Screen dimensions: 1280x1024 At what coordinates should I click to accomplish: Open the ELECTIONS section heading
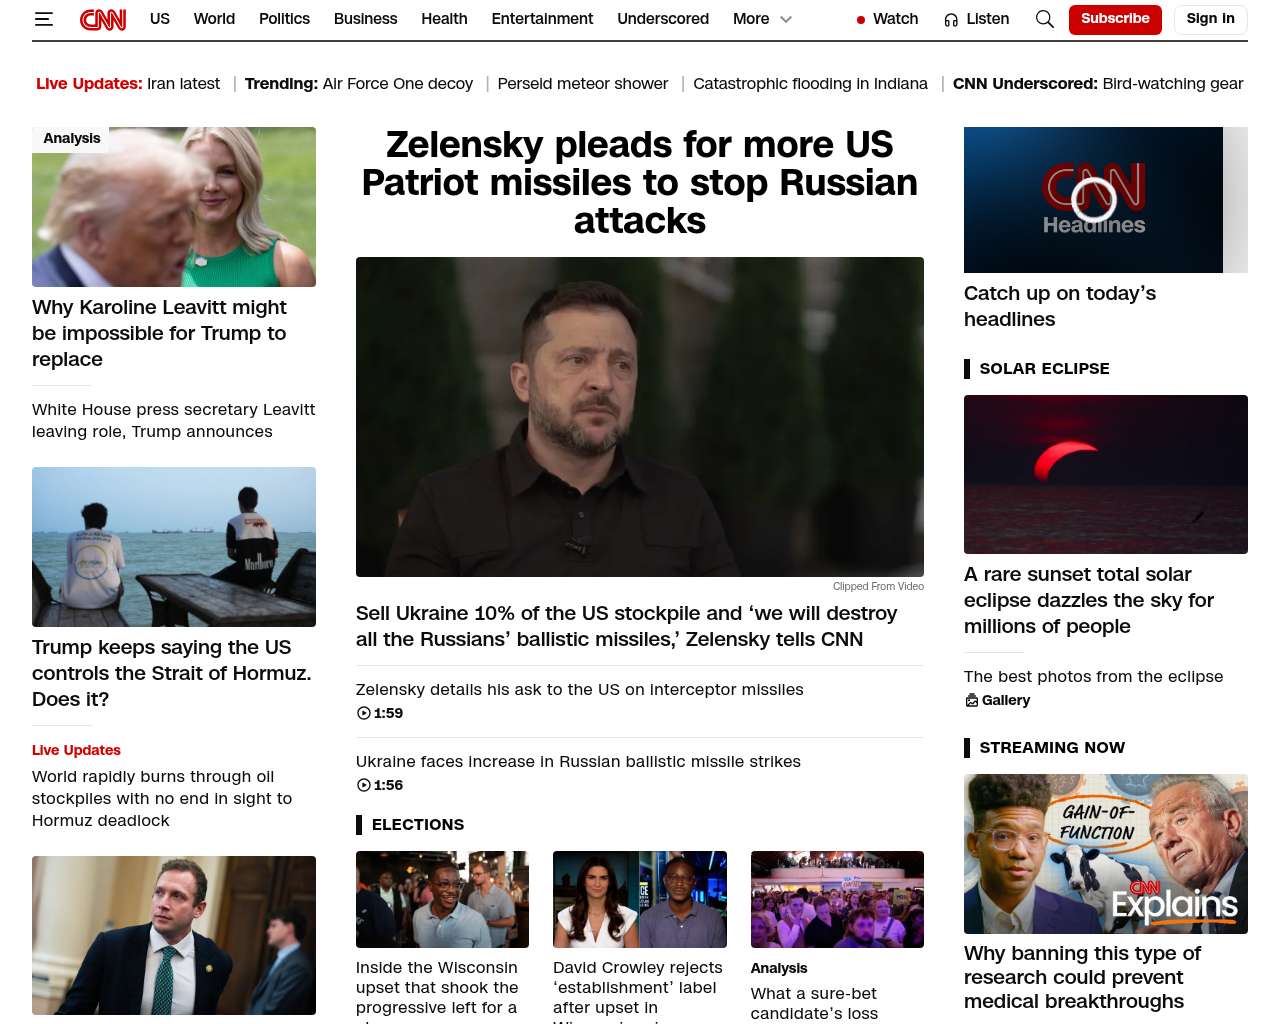[x=418, y=825]
